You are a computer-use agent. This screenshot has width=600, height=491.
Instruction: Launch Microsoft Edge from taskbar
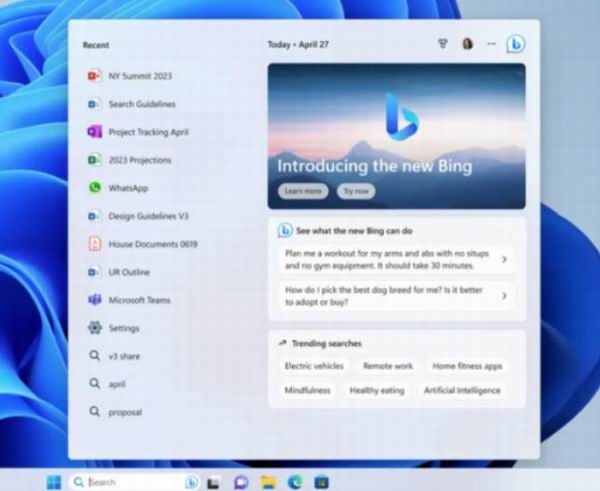tap(295, 482)
